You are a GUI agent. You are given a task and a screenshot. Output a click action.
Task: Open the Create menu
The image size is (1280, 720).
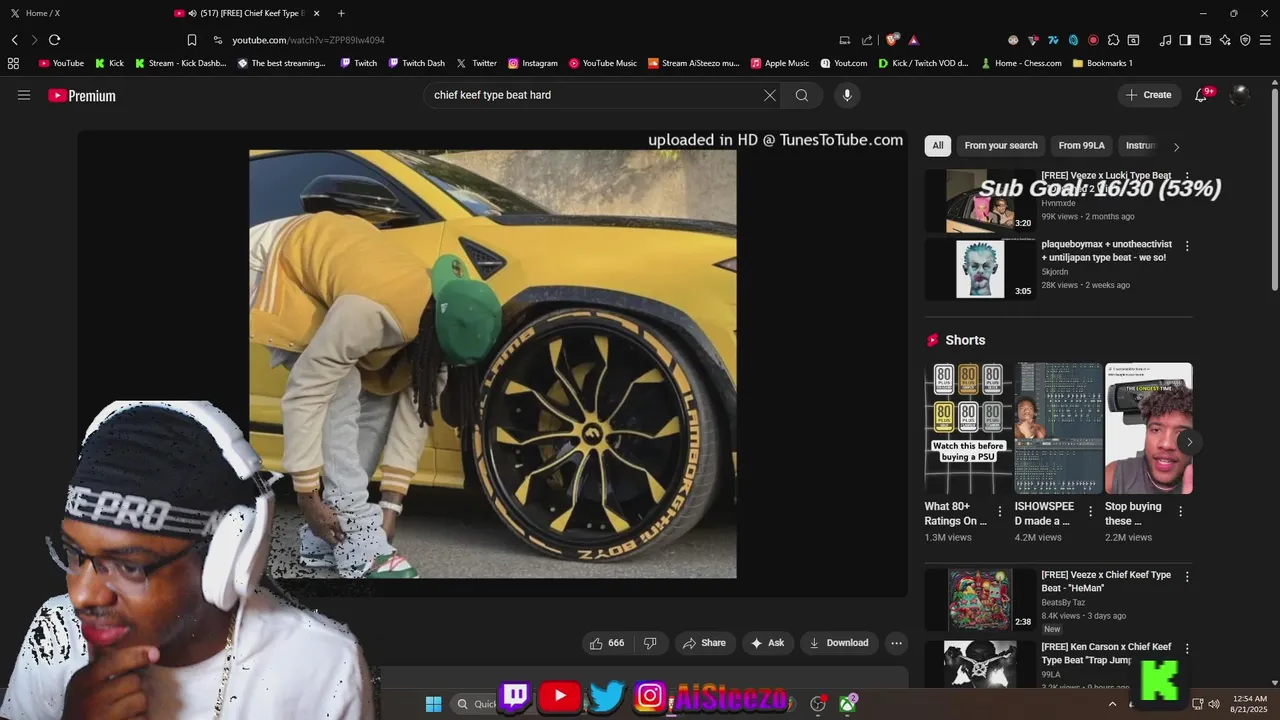point(1148,95)
